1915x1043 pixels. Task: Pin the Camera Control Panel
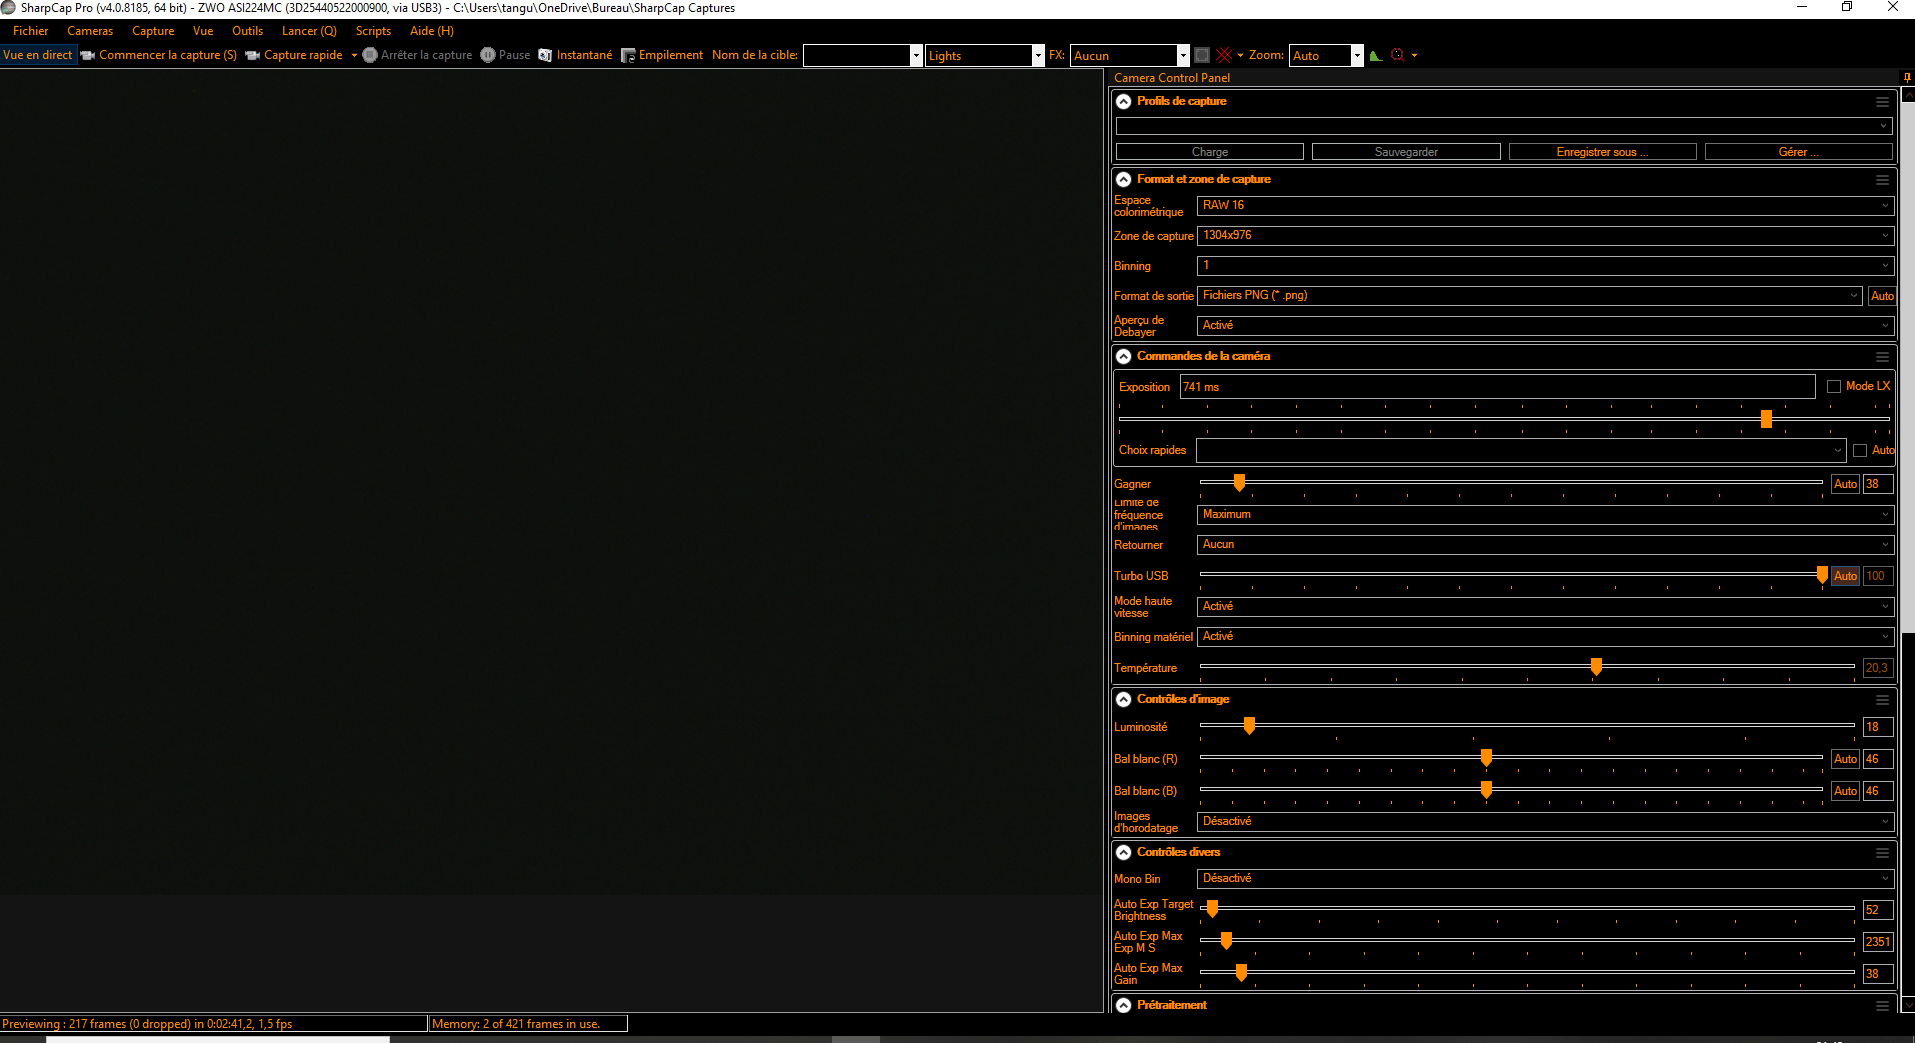click(1908, 77)
